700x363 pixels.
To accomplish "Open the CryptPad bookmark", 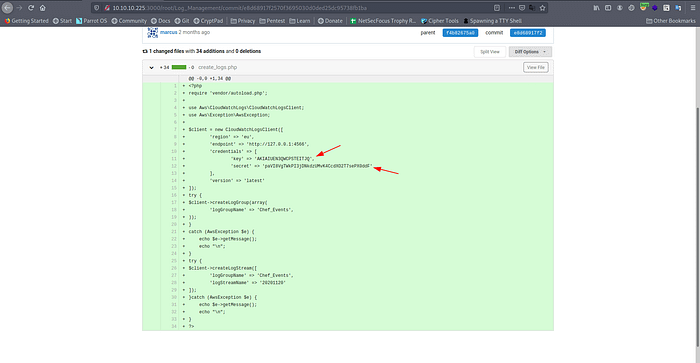I will 208,21.
